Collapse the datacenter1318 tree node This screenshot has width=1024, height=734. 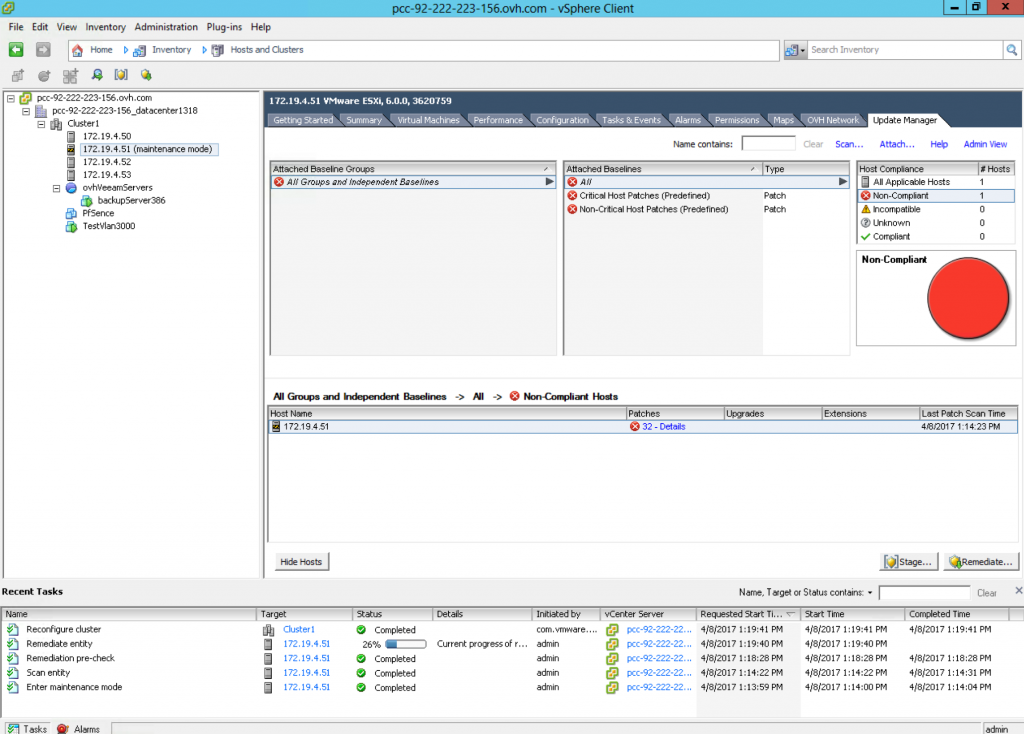point(26,111)
